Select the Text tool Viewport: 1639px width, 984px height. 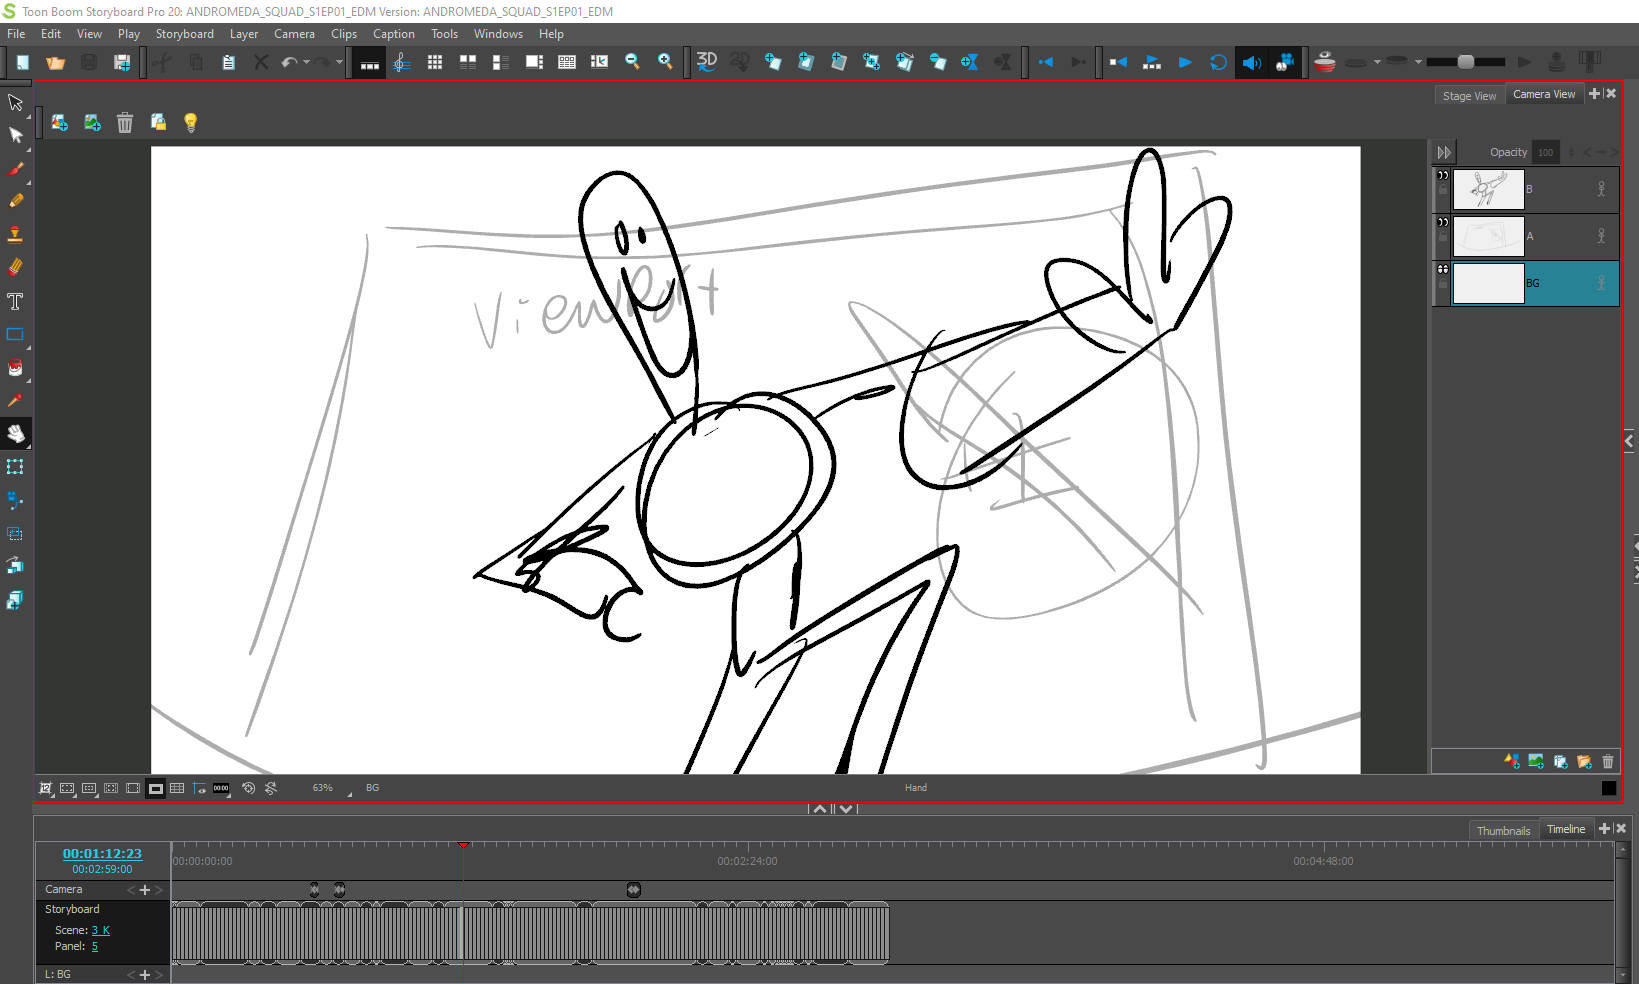click(15, 301)
